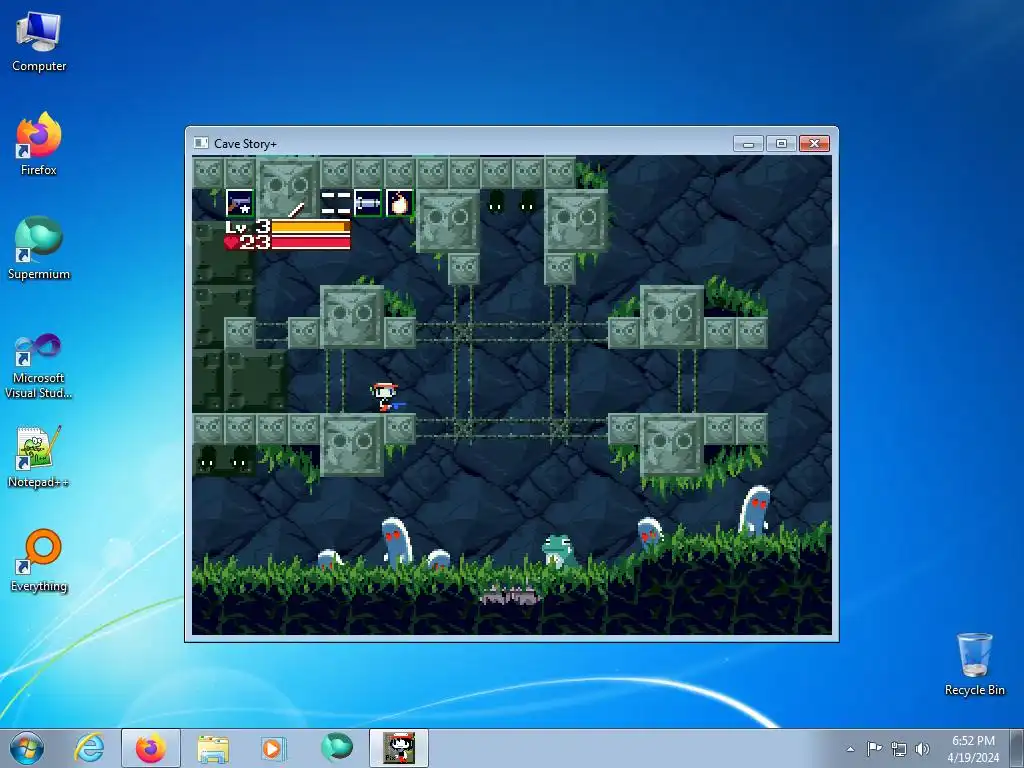Screen dimensions: 1024x768
Task: Click the 'Cave Story+' window title text
Action: 246,144
